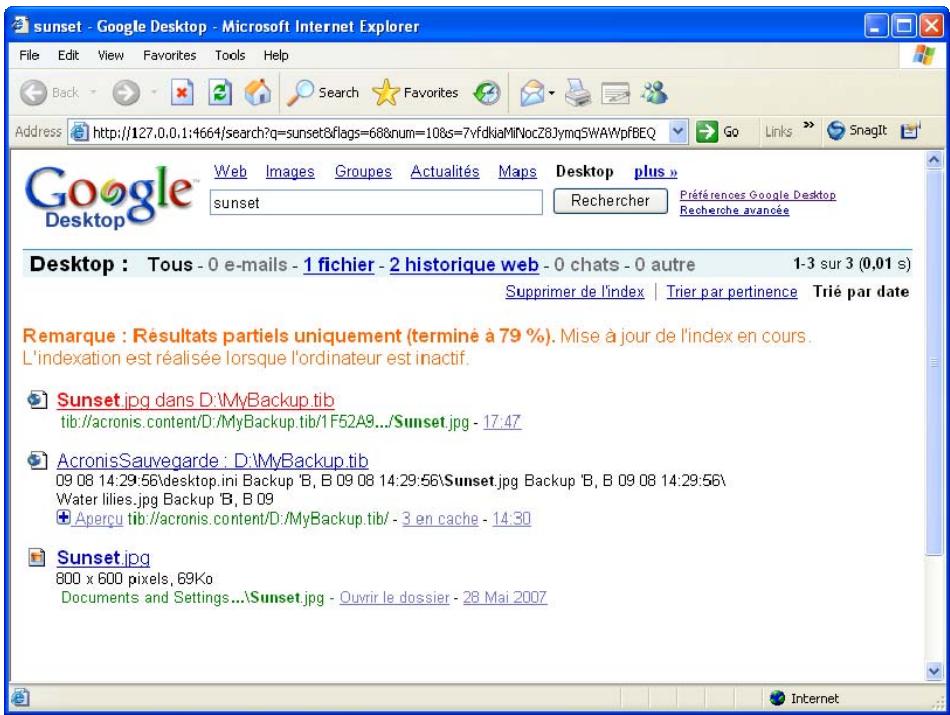
Task: Open the View menu
Action: coord(111,55)
